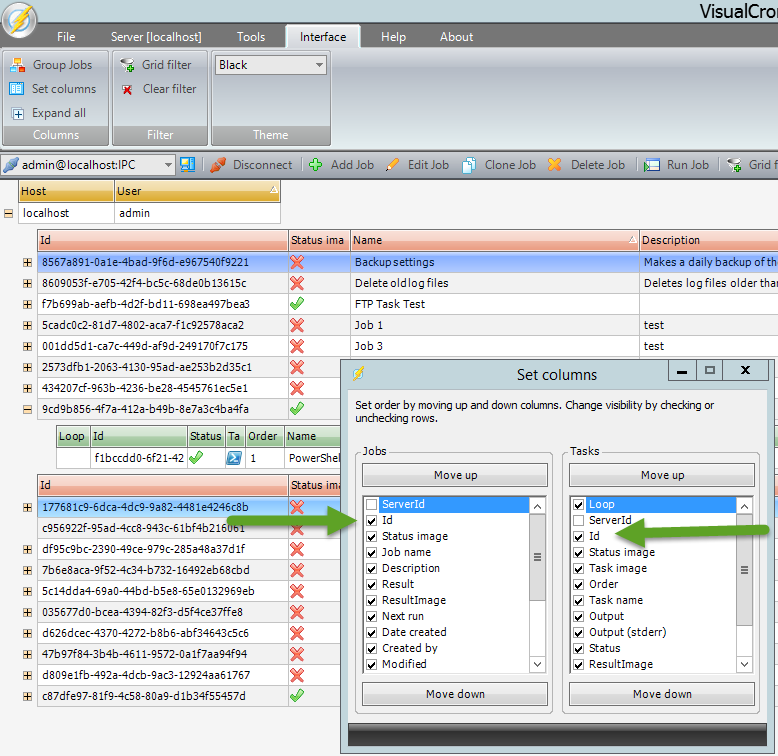Image resolution: width=778 pixels, height=756 pixels.
Task: Click Move down button under Tasks
Action: pos(662,694)
